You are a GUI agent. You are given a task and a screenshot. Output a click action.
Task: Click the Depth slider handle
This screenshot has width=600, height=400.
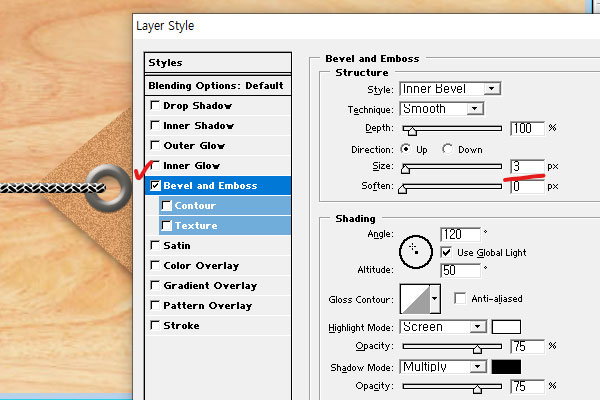(x=412, y=131)
